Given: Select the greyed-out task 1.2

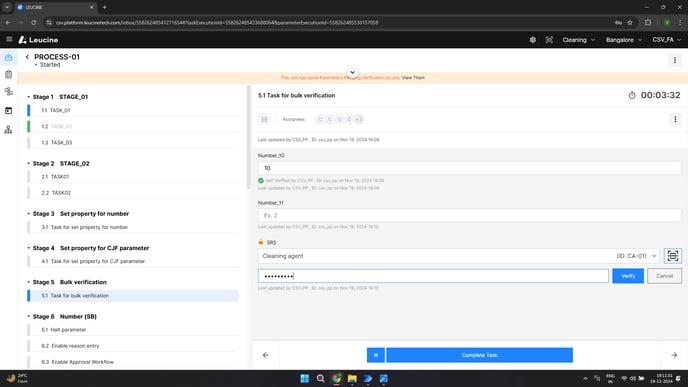Looking at the screenshot, I should (x=133, y=126).
